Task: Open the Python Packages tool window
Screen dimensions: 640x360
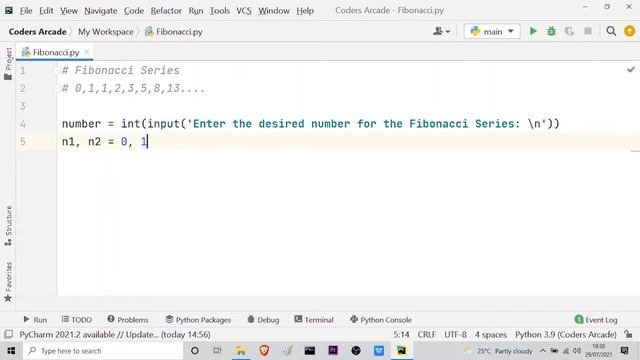Action: tap(198, 320)
